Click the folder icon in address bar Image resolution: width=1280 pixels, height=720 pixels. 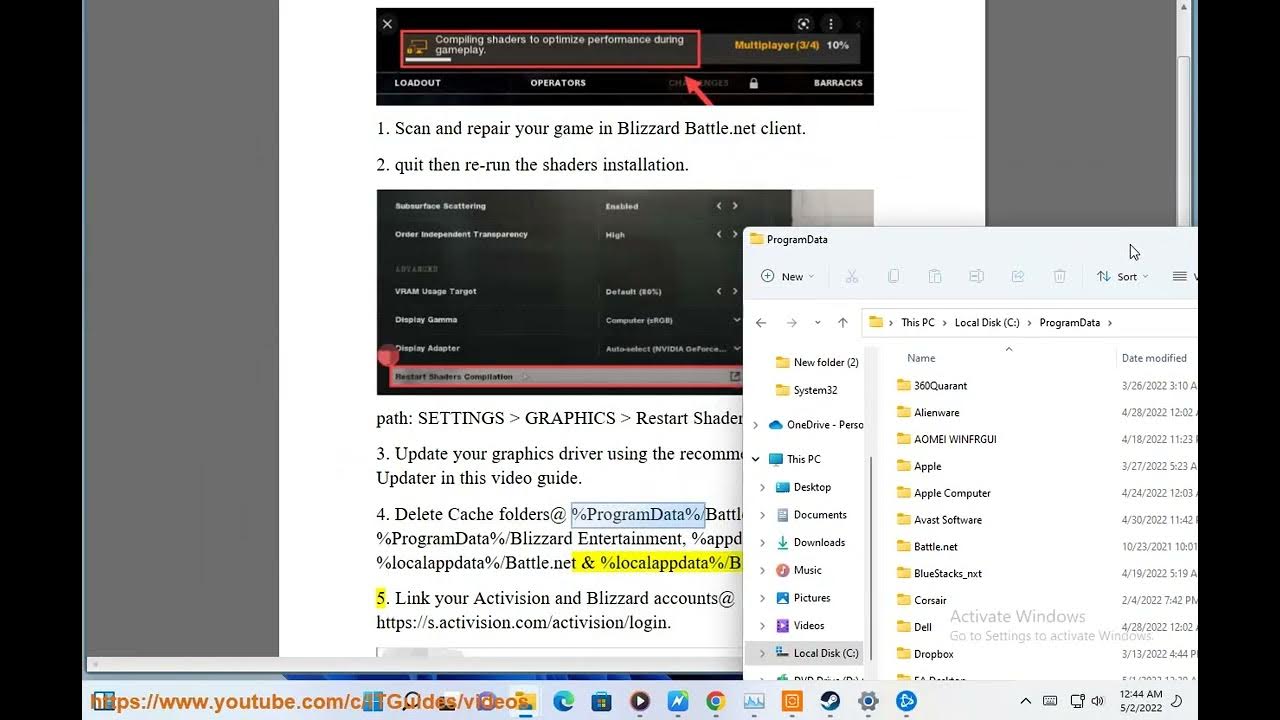coord(876,322)
